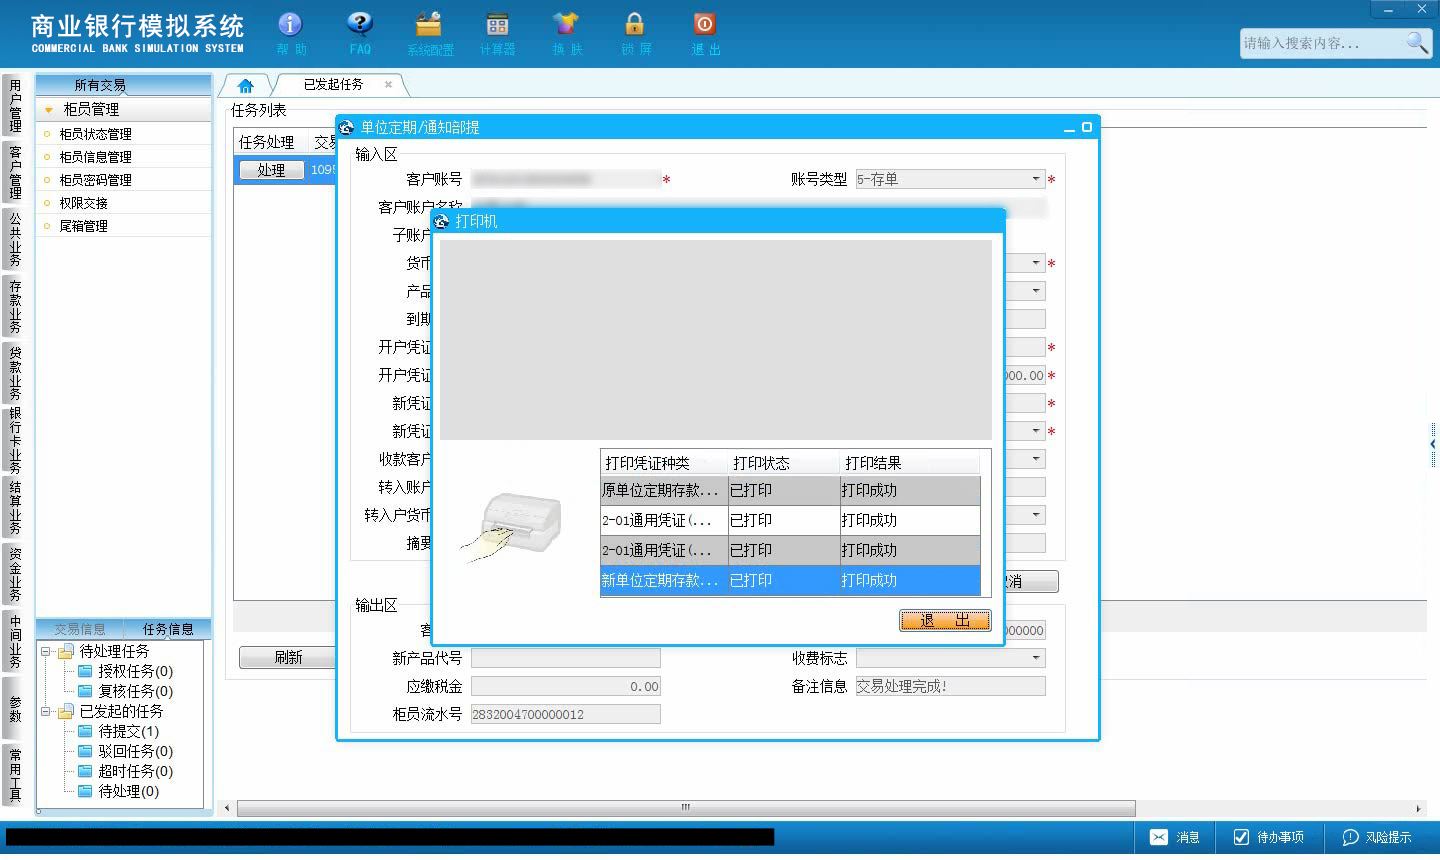Click the 打印结果 column header
1440x860 pixels.
910,463
